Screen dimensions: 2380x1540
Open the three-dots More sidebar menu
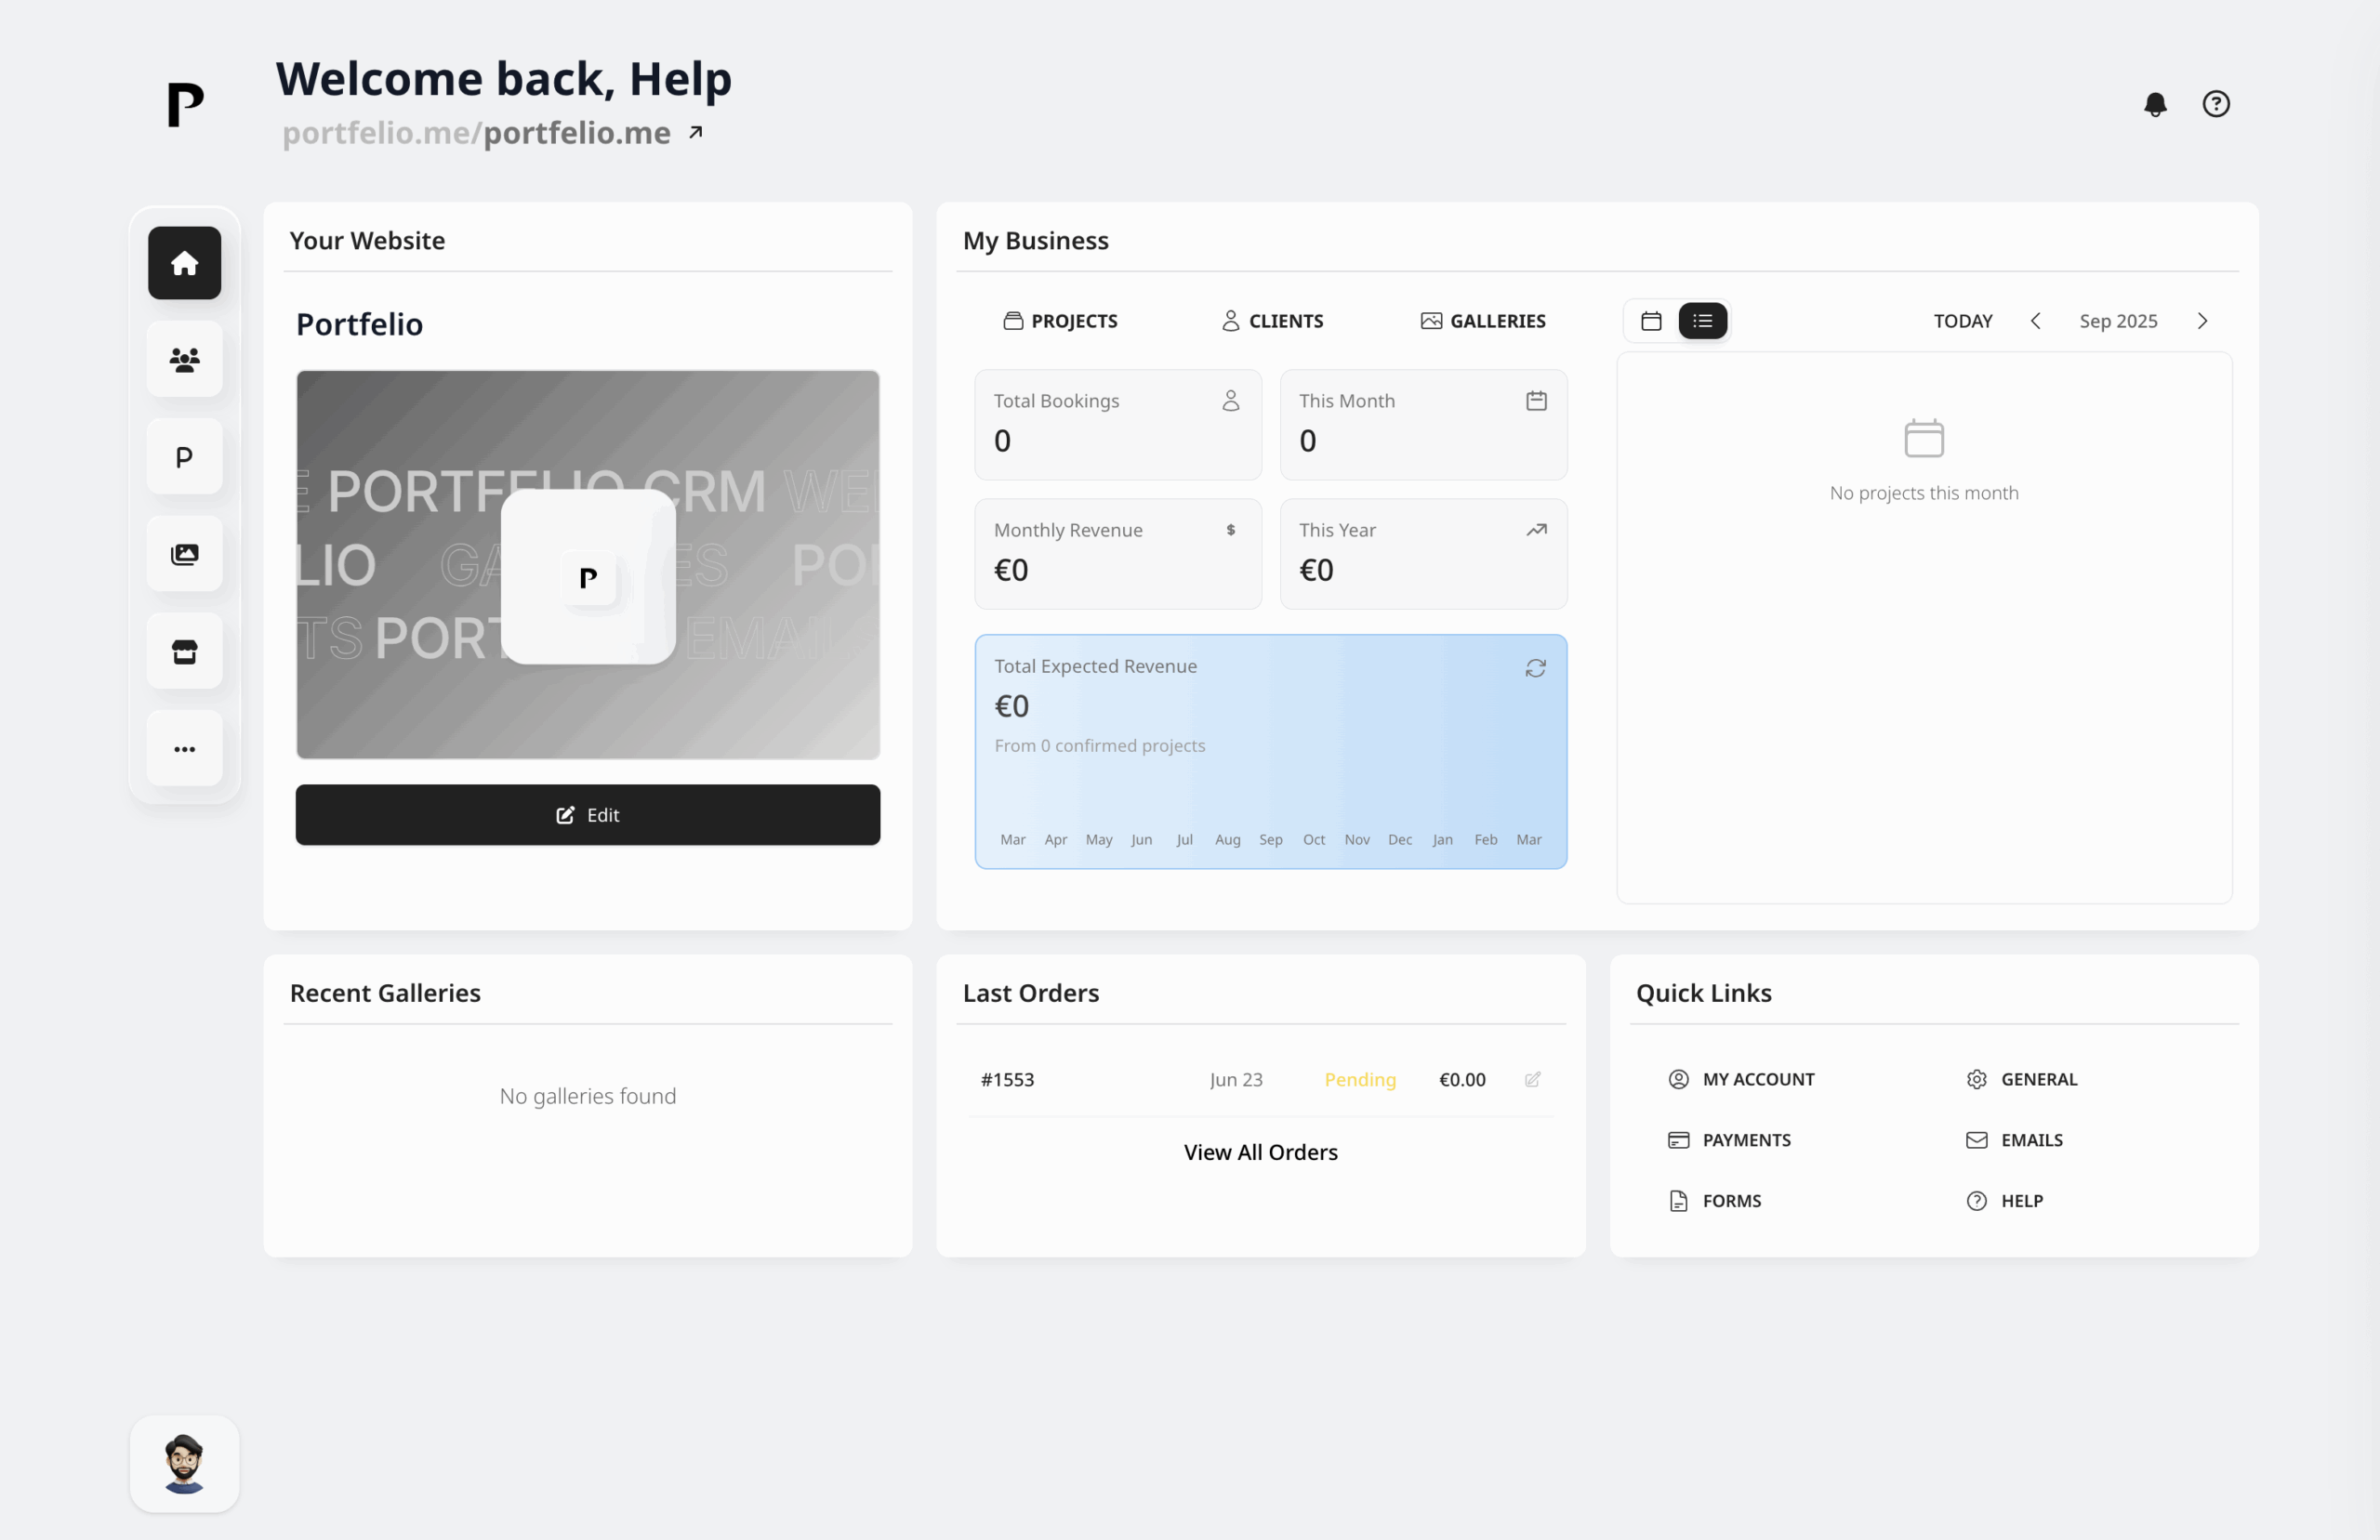pyautogui.click(x=184, y=749)
